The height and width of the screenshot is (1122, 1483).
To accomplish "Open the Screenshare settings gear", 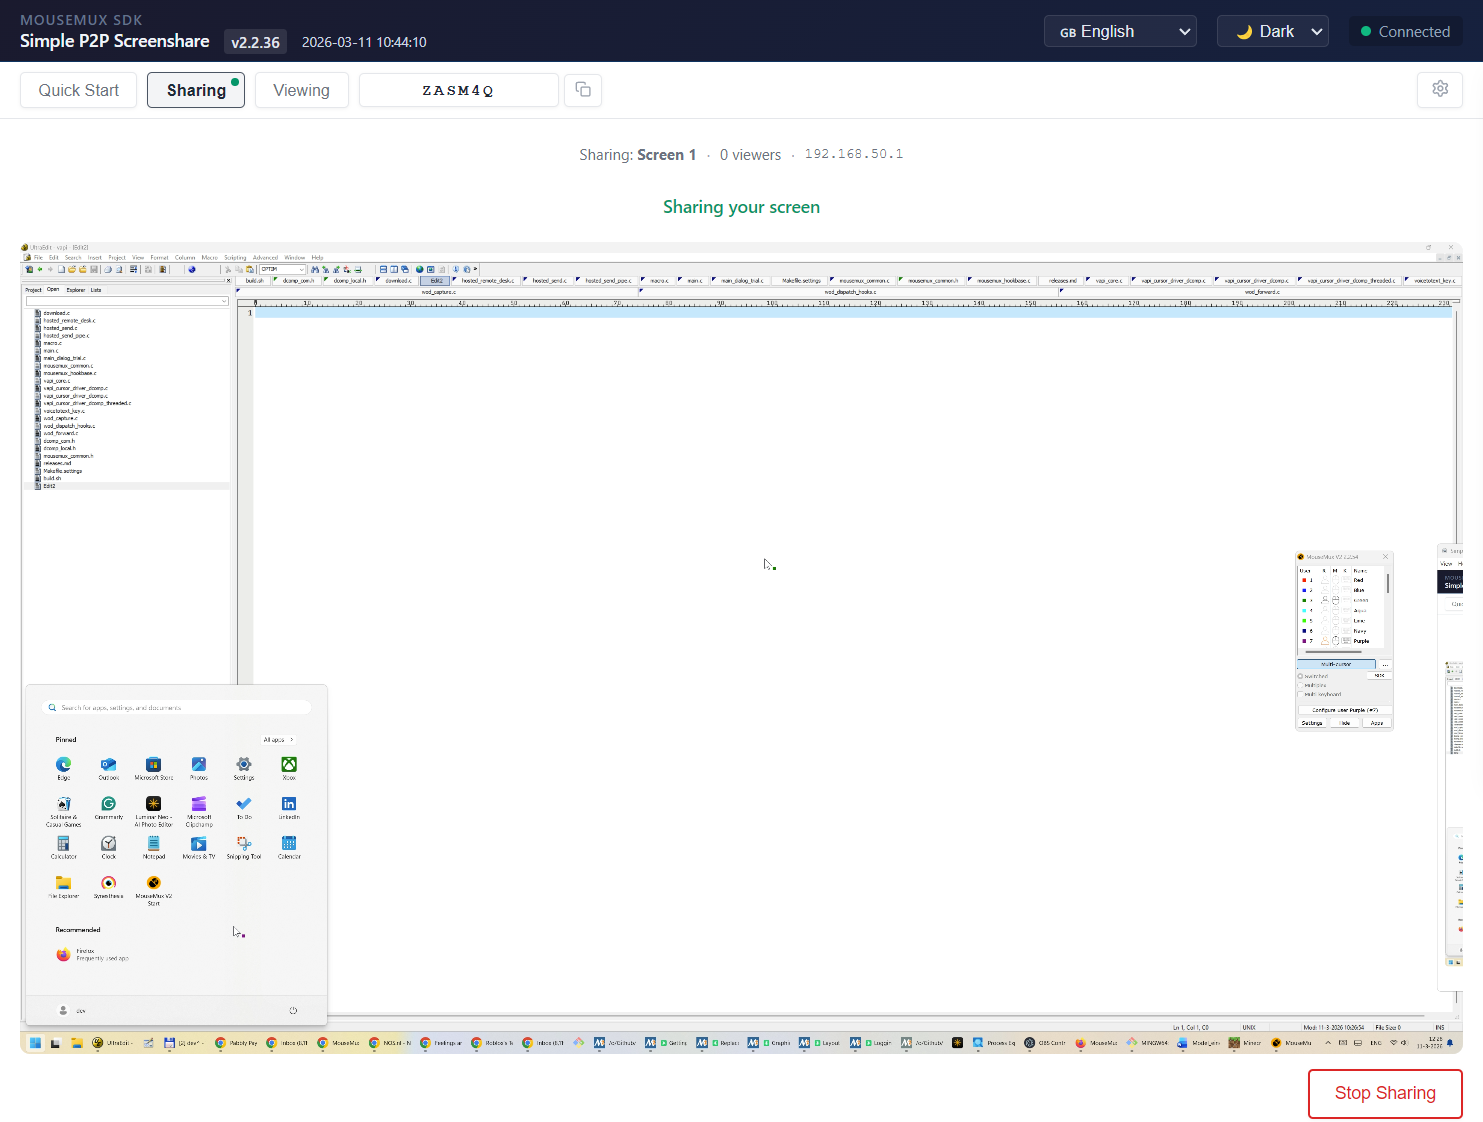I will pos(1440,89).
